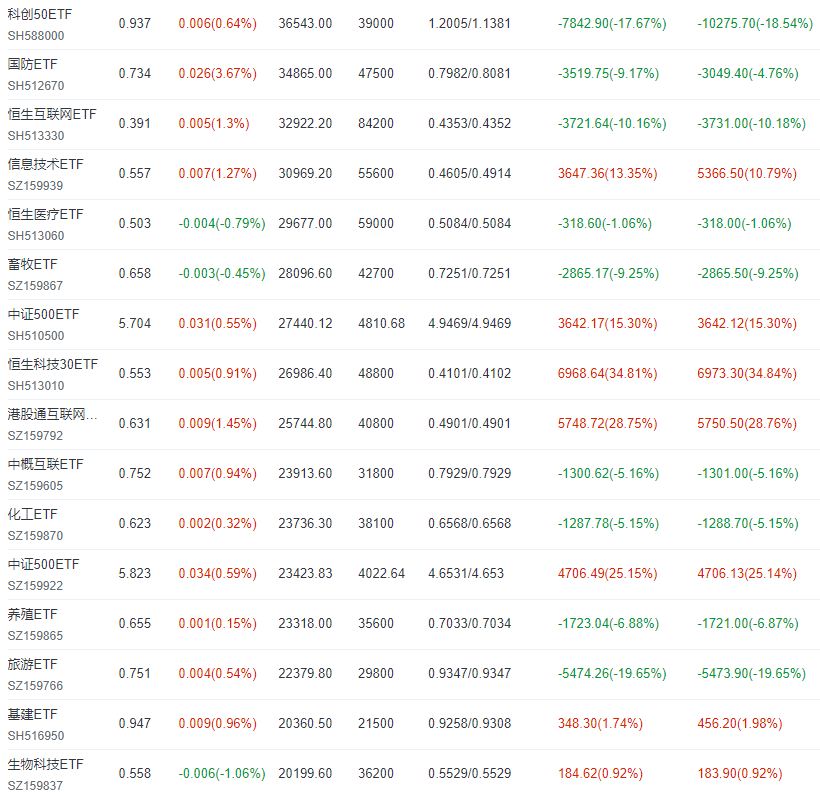Open the 中概互联ETF fund name
The image size is (820, 792).
coord(45,464)
